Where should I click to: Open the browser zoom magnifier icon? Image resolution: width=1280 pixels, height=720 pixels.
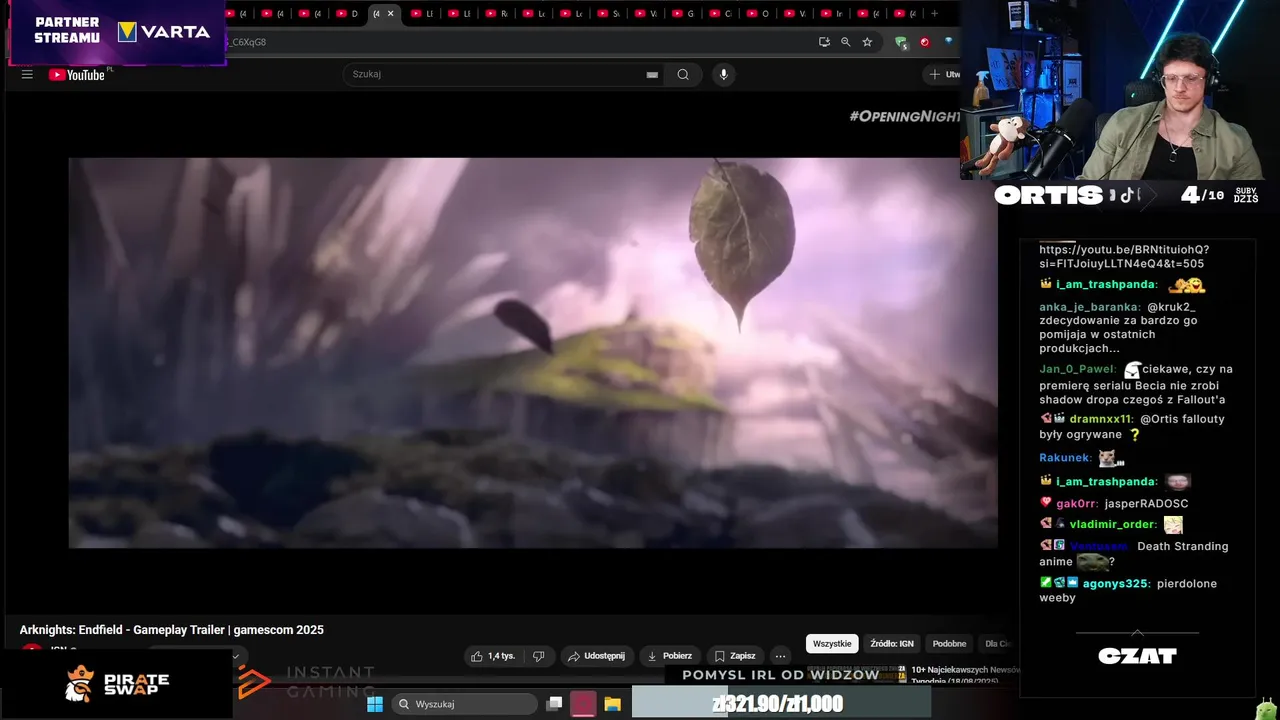click(846, 42)
